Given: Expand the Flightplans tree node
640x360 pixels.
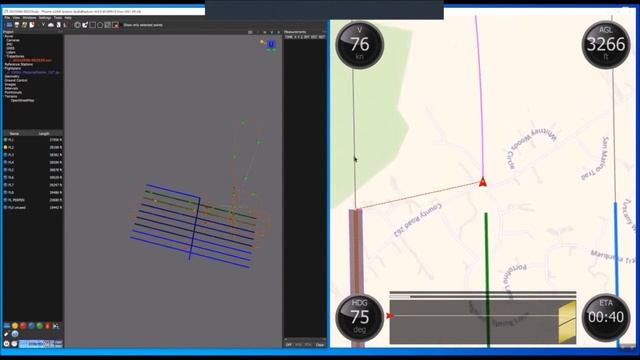Looking at the screenshot, I should tap(4, 69).
